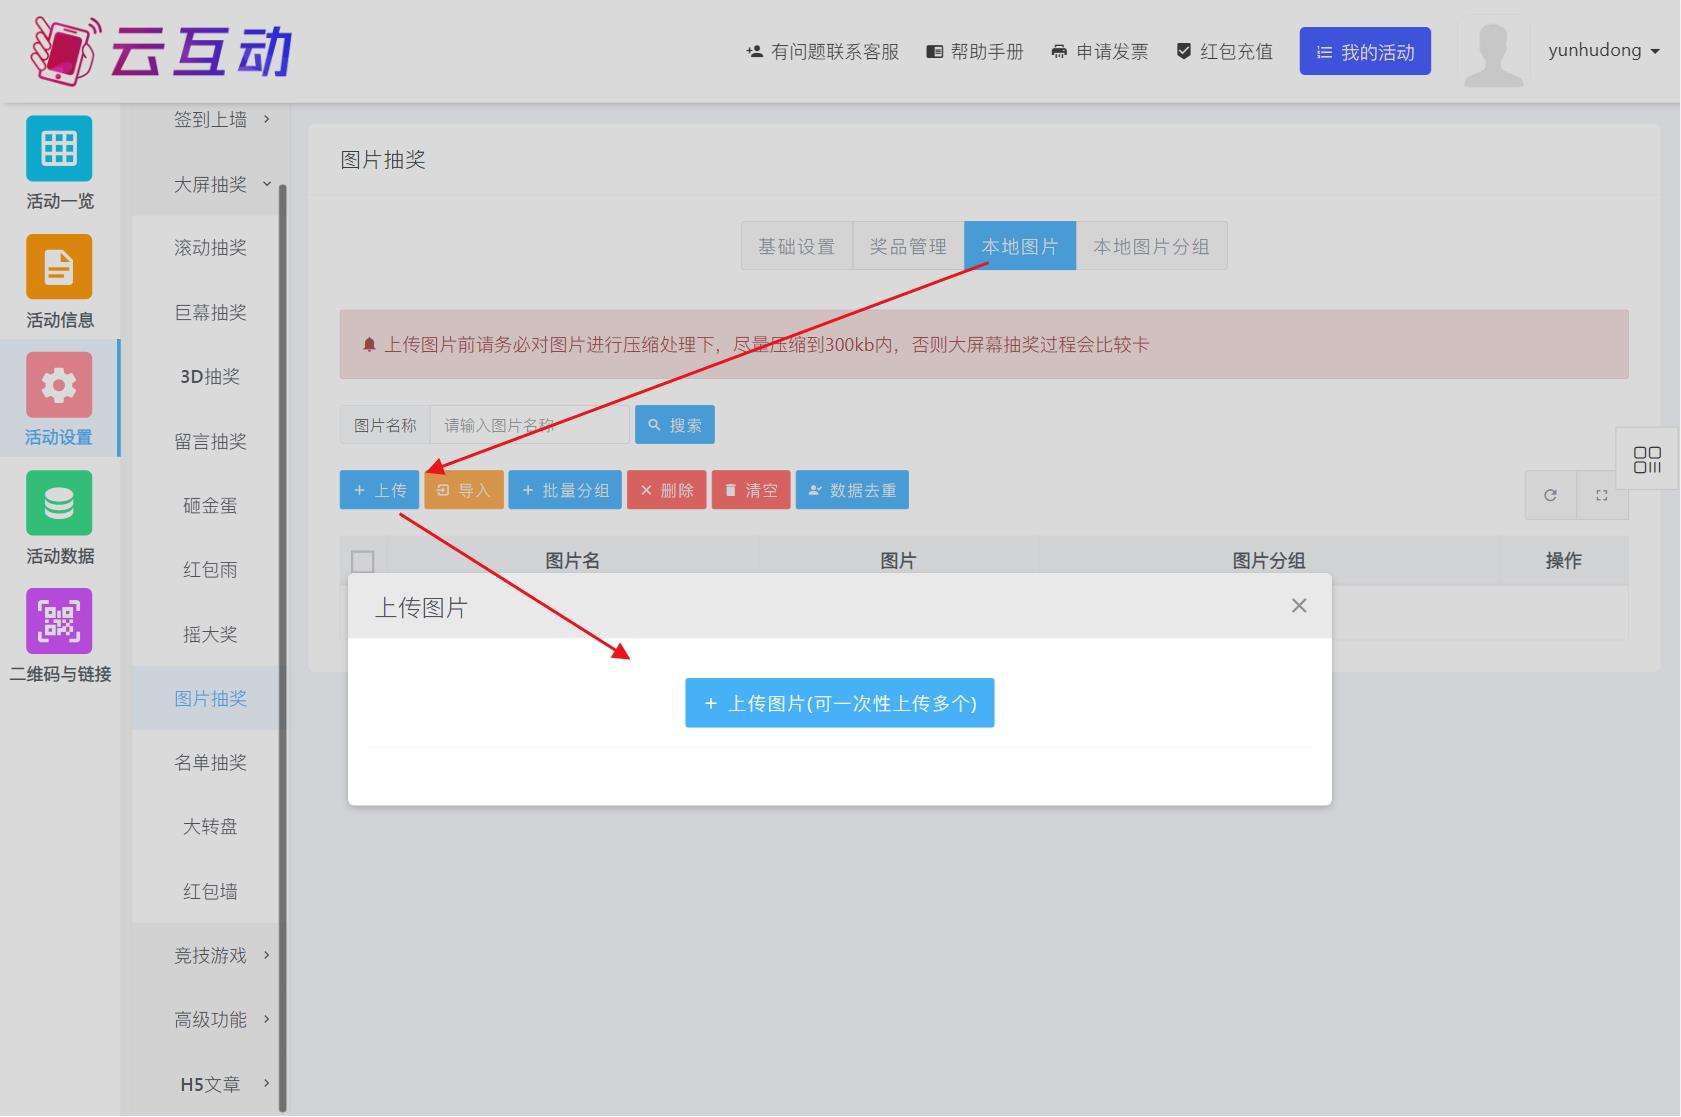
Task: Close the 上传图片 dialog
Action: click(x=1298, y=606)
